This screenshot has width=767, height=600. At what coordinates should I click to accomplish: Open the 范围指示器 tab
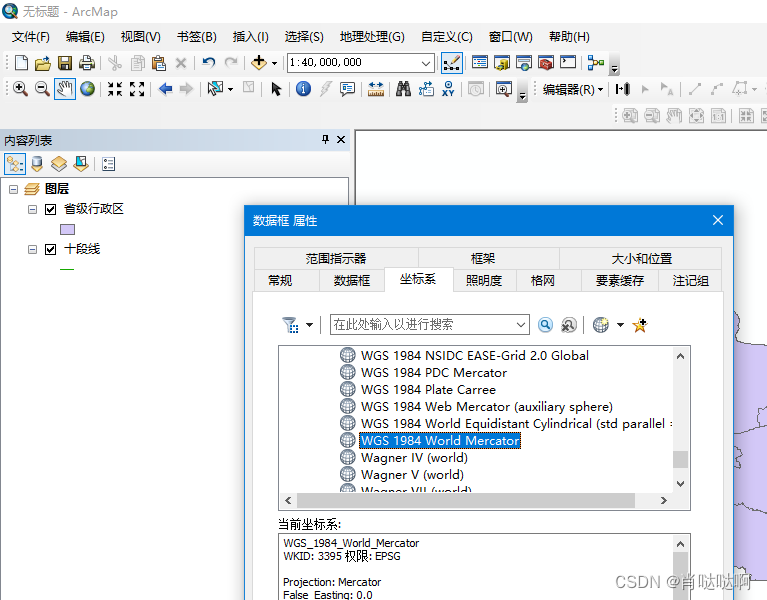pos(336,258)
